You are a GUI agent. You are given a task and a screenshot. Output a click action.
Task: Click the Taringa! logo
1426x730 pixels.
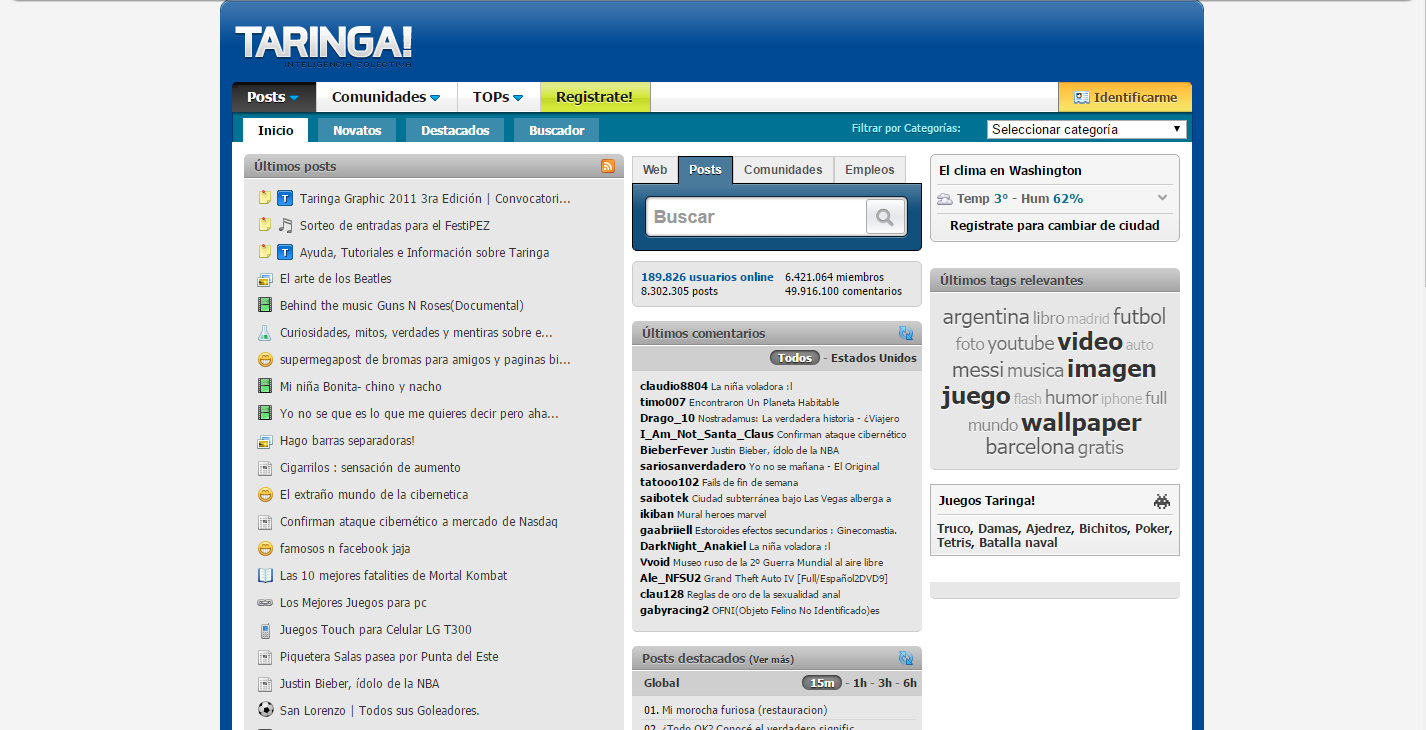pyautogui.click(x=323, y=46)
